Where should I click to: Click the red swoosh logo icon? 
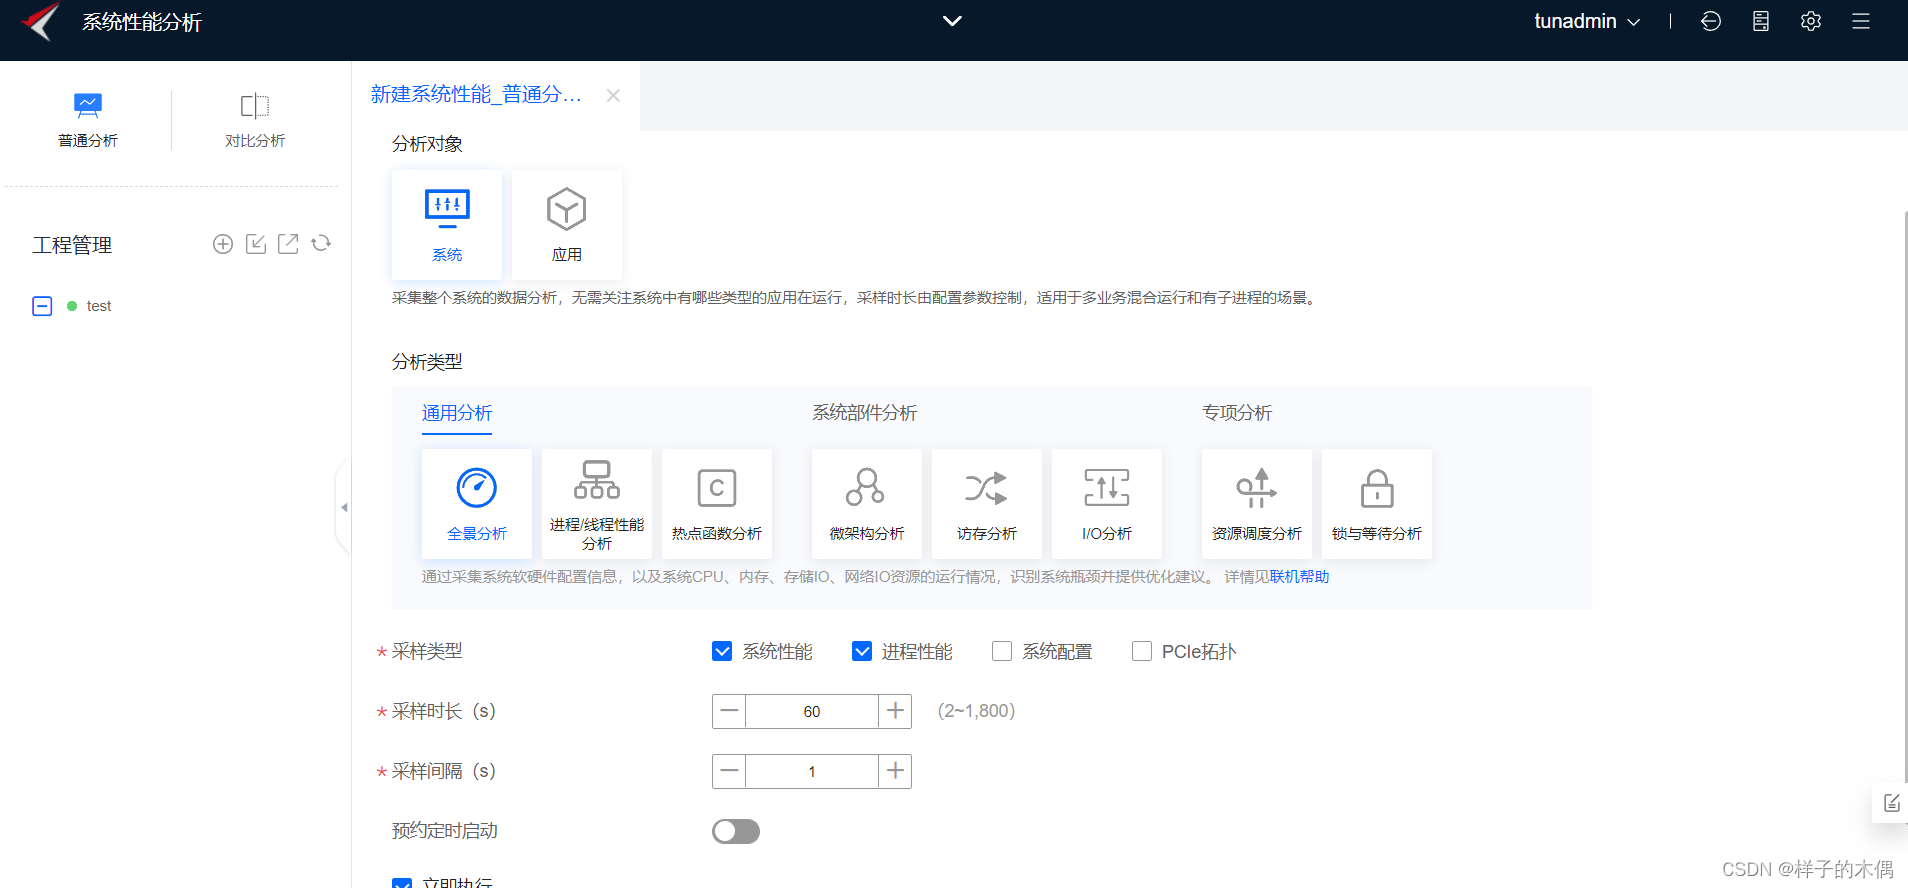40,21
